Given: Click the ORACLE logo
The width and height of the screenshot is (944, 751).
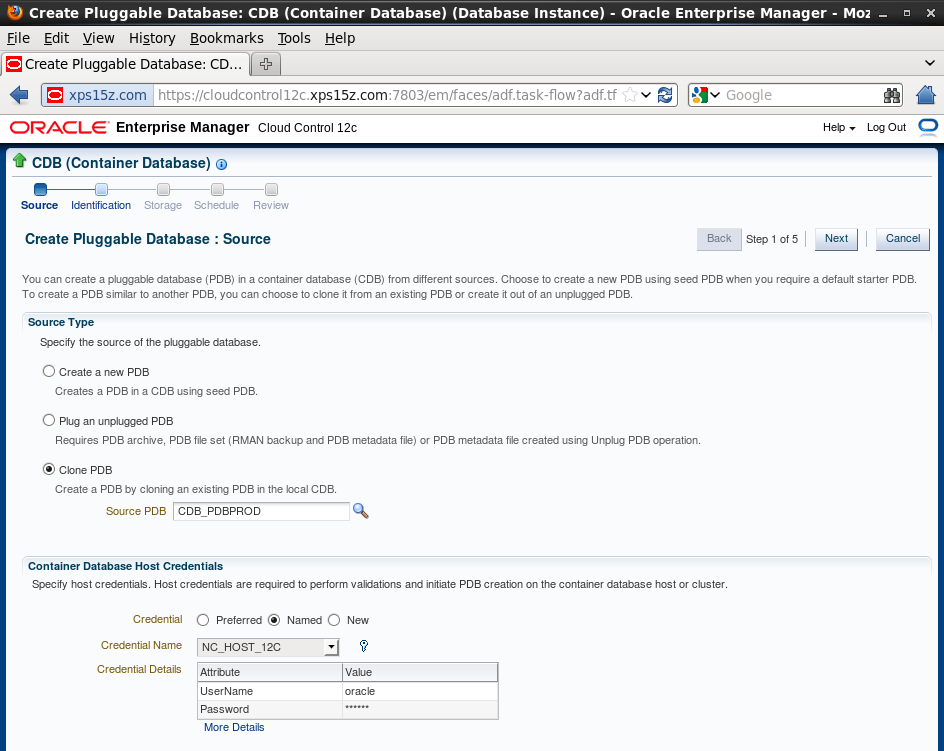Looking at the screenshot, I should coord(59,128).
